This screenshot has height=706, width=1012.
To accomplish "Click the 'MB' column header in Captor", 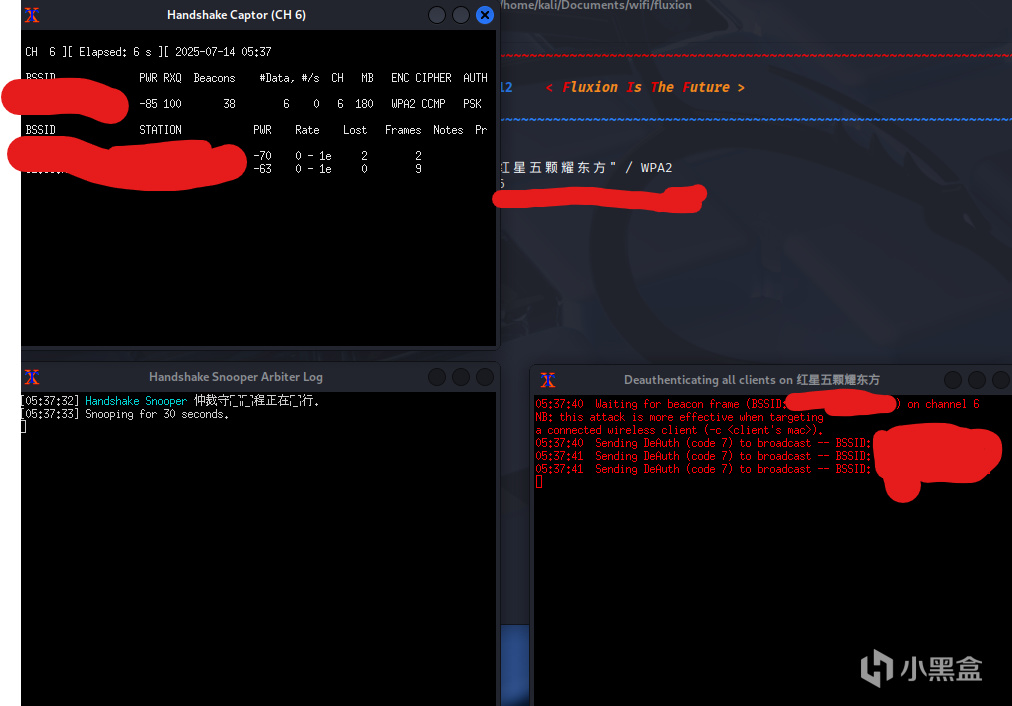I will pyautogui.click(x=367, y=78).
